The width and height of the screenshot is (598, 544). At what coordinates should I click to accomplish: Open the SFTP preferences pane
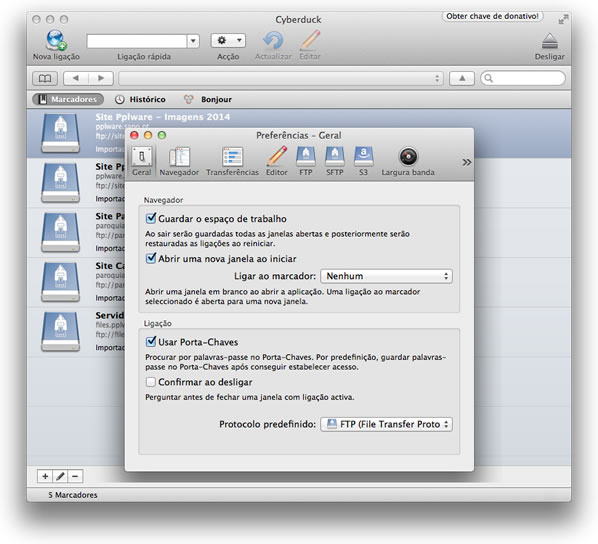click(334, 161)
